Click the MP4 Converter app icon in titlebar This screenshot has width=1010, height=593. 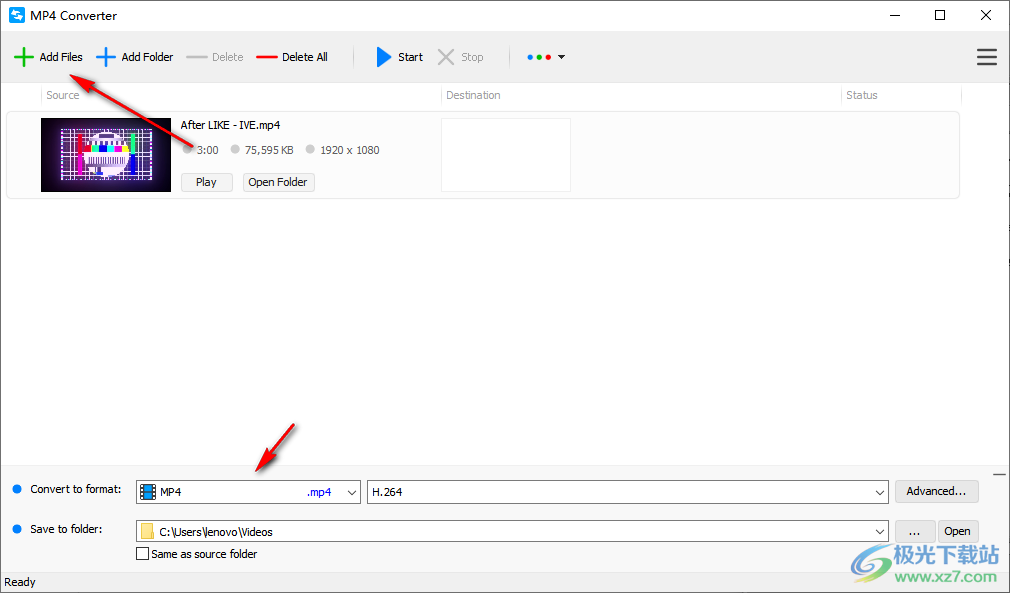tap(15, 15)
